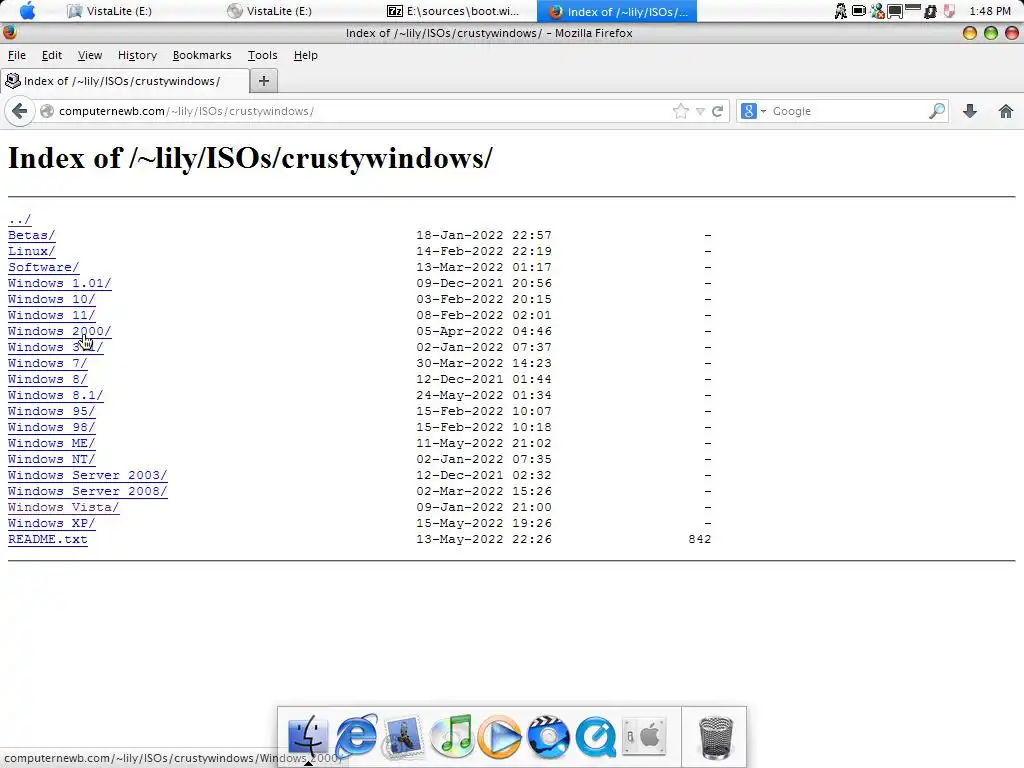Open the Trash in the dock
The image size is (1024, 768).
coord(716,737)
